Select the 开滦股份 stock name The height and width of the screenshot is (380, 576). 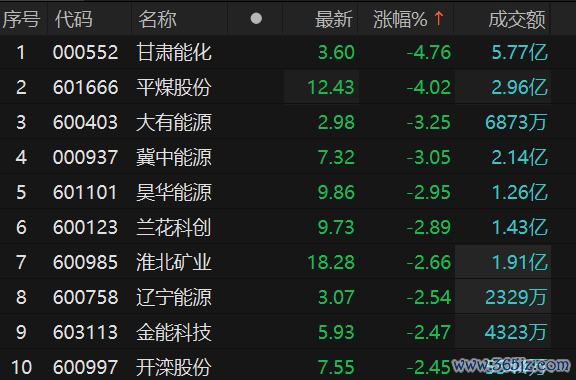pyautogui.click(x=174, y=367)
